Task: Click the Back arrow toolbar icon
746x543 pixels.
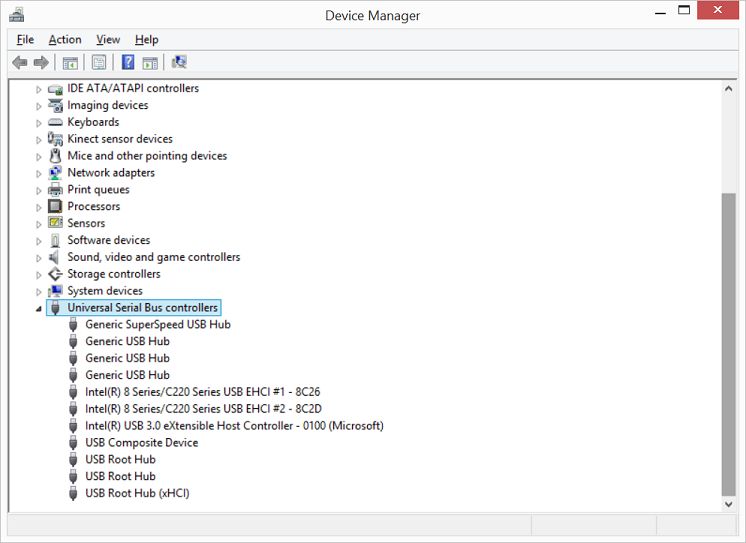Action: [20, 62]
